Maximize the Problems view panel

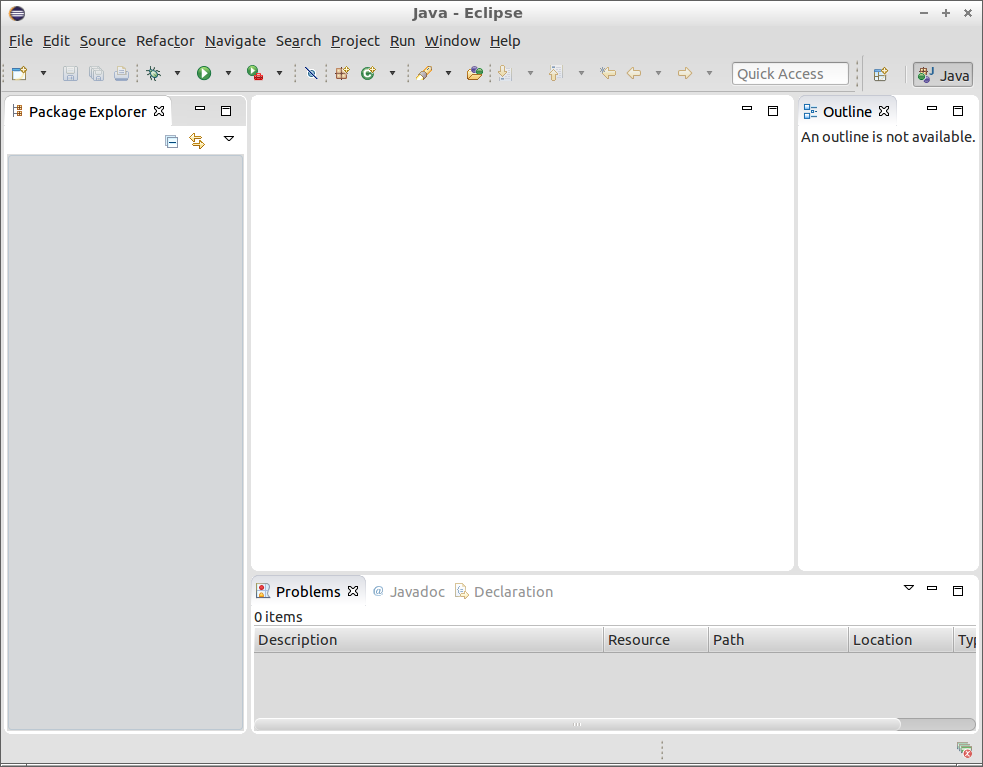(x=958, y=591)
